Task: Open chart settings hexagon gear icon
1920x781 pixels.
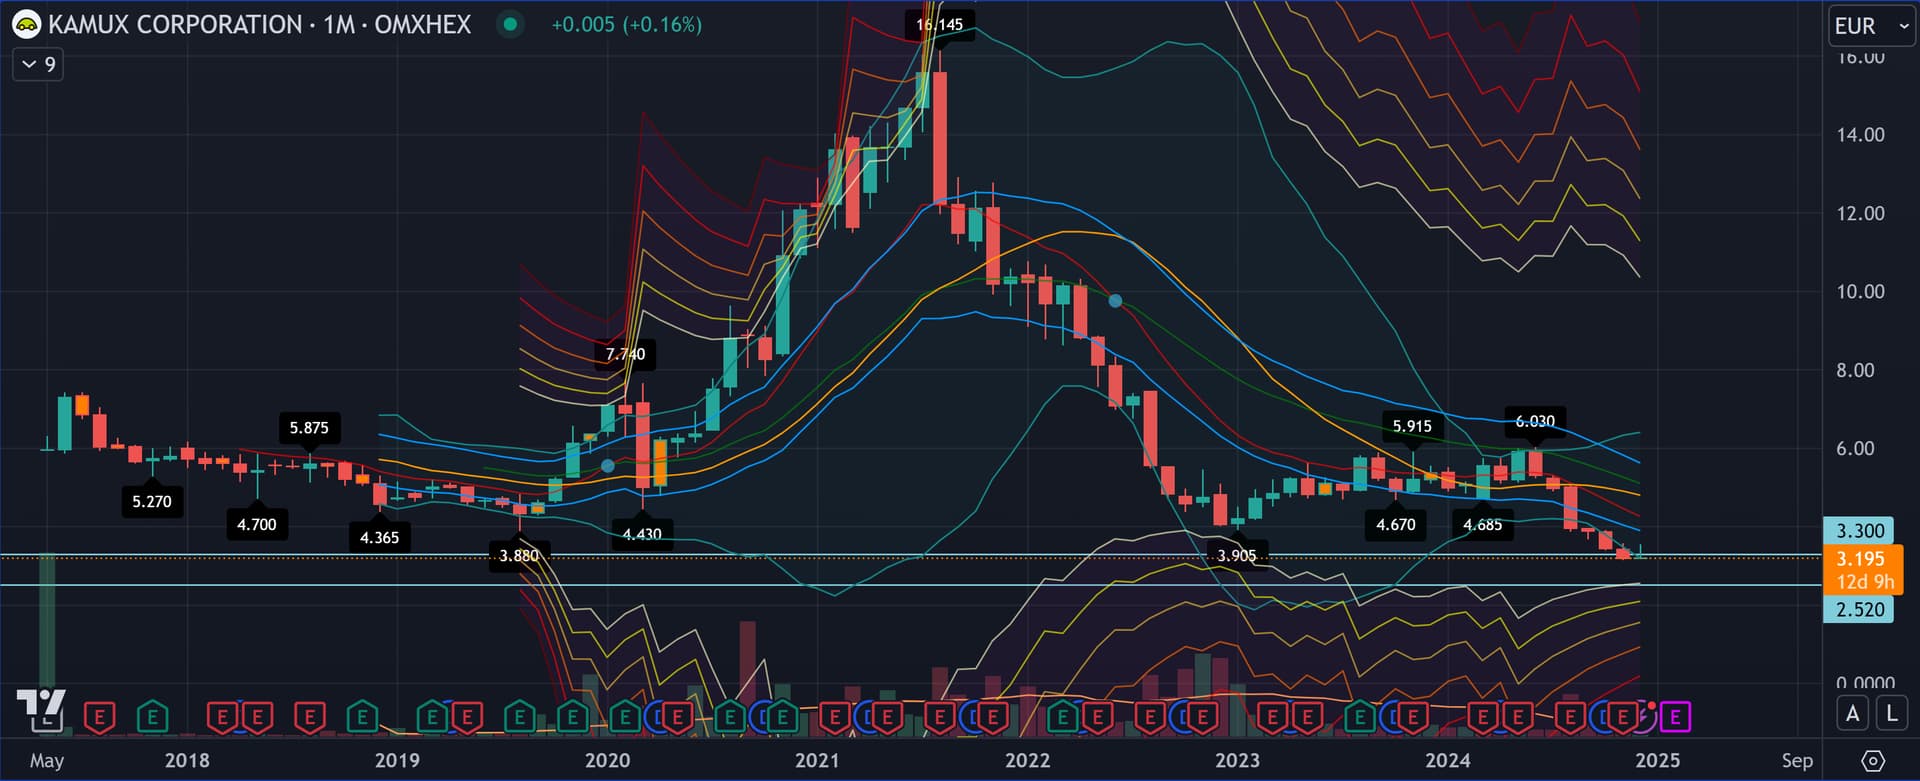Action: [x=1873, y=761]
